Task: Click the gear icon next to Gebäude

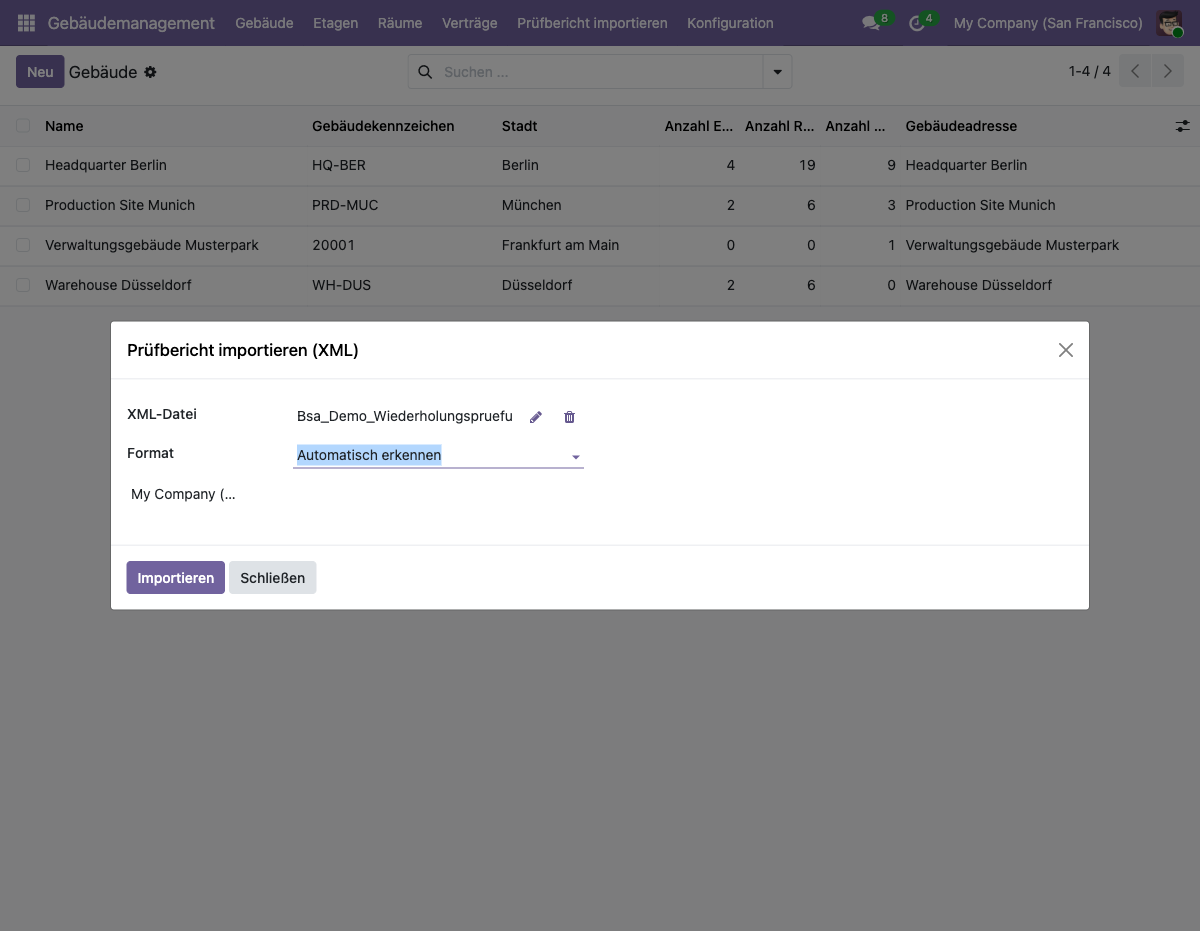Action: 150,72
